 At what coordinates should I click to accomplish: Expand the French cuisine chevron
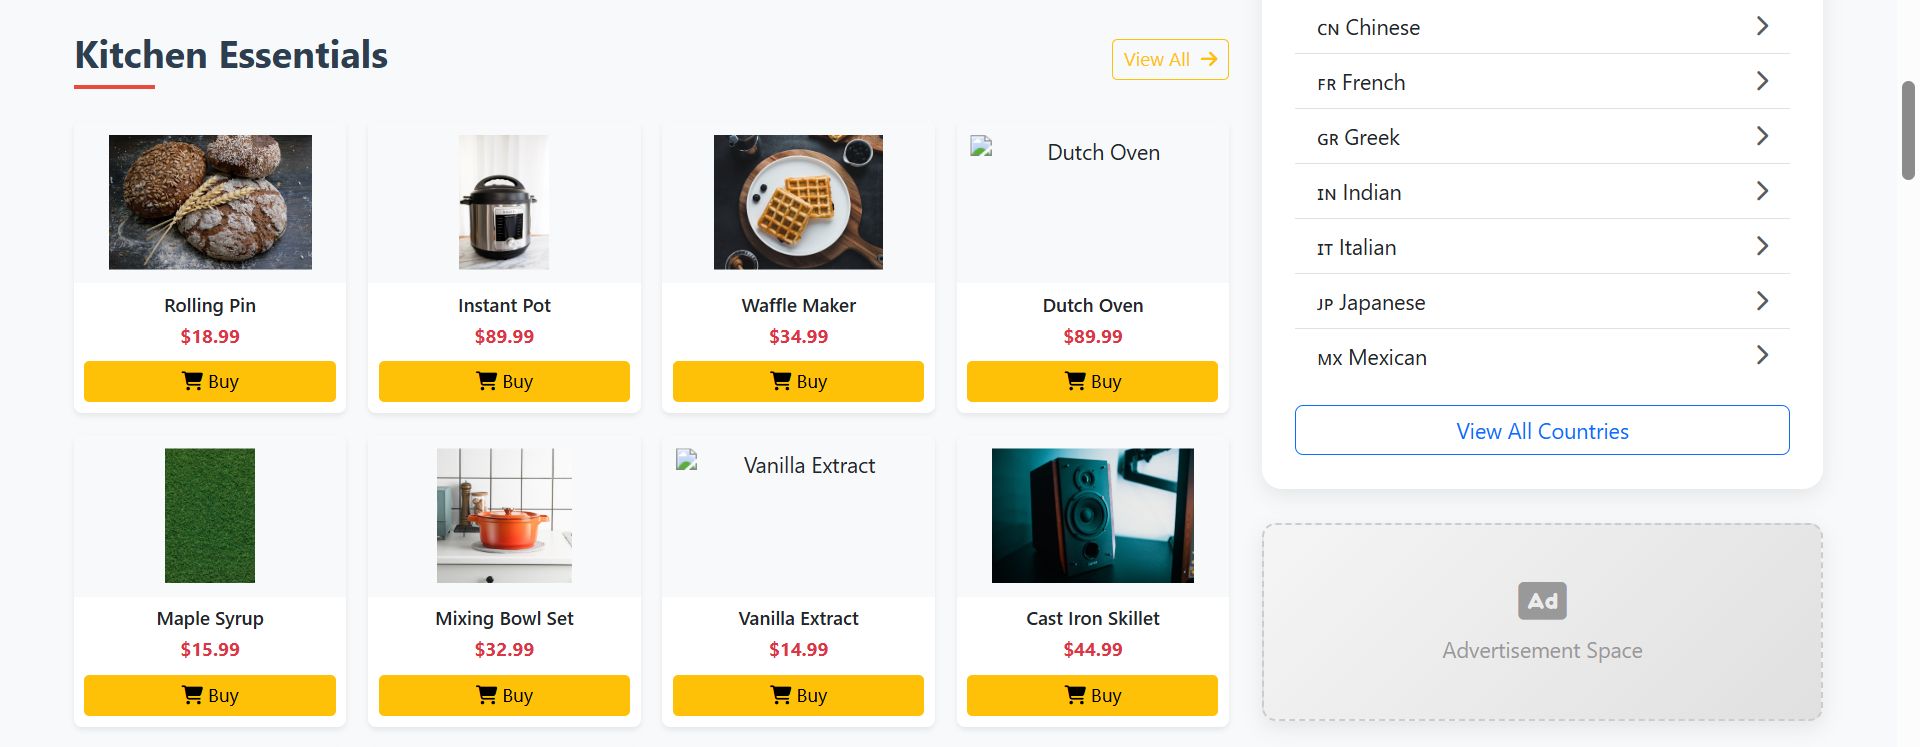click(1762, 81)
